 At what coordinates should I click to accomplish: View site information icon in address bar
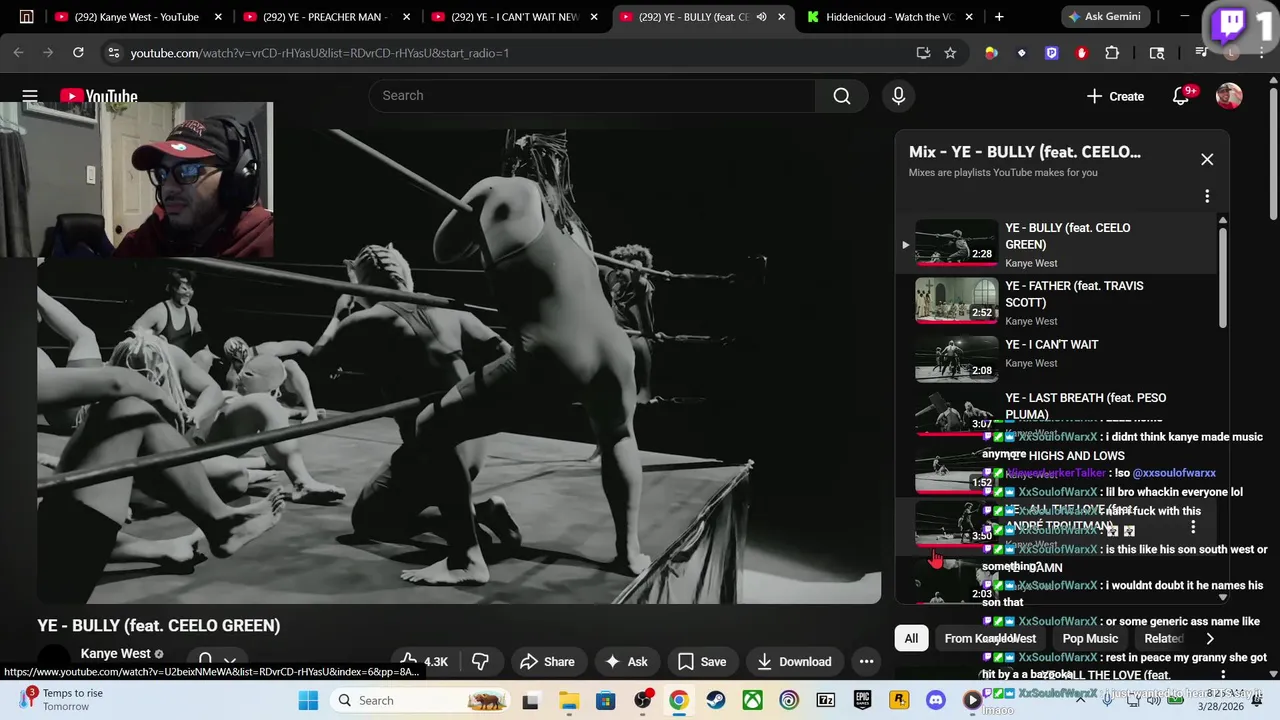[113, 52]
